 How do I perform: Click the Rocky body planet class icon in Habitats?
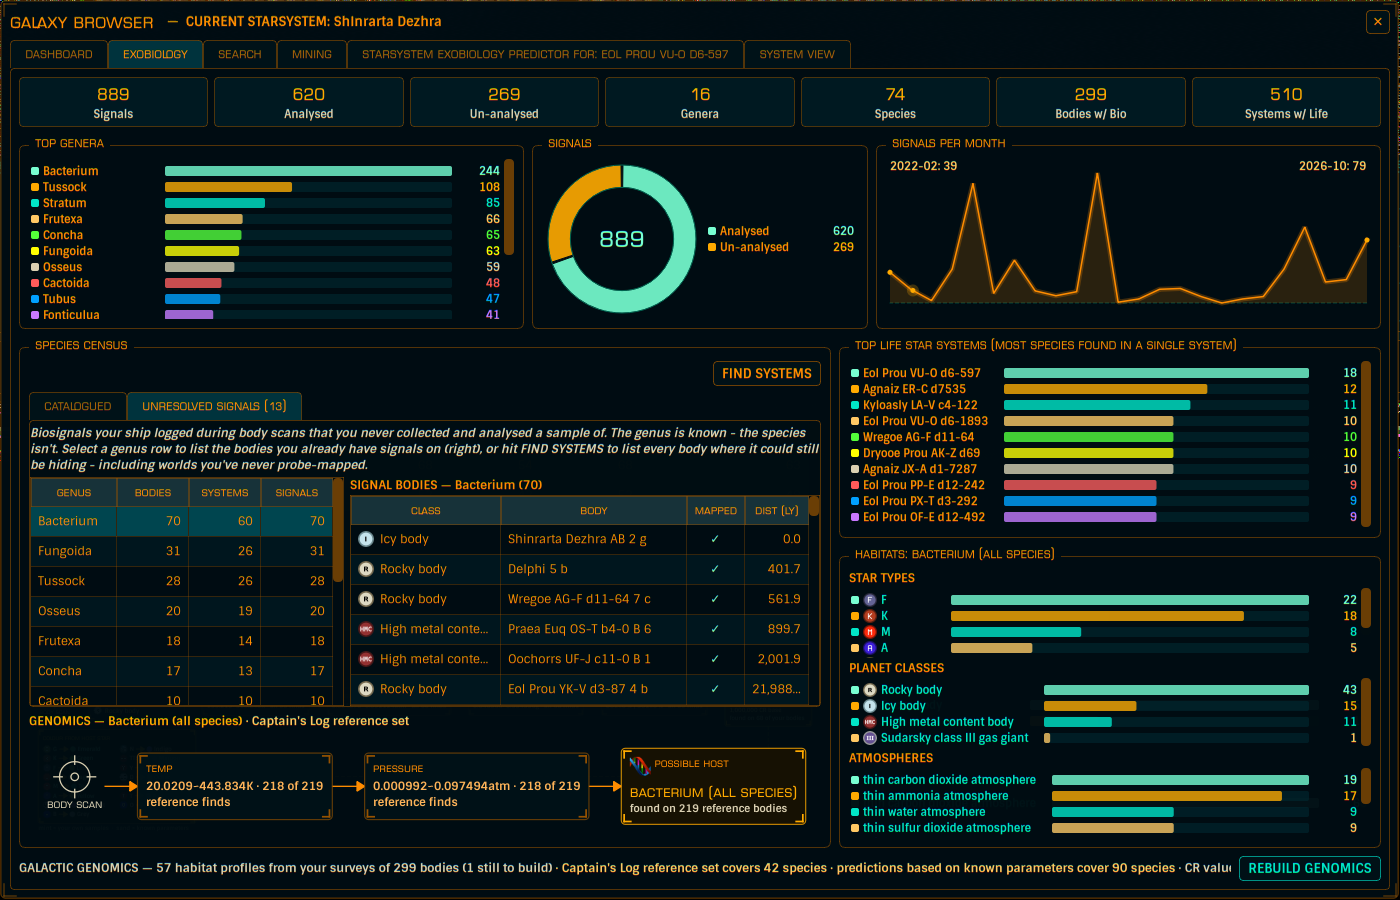870,690
